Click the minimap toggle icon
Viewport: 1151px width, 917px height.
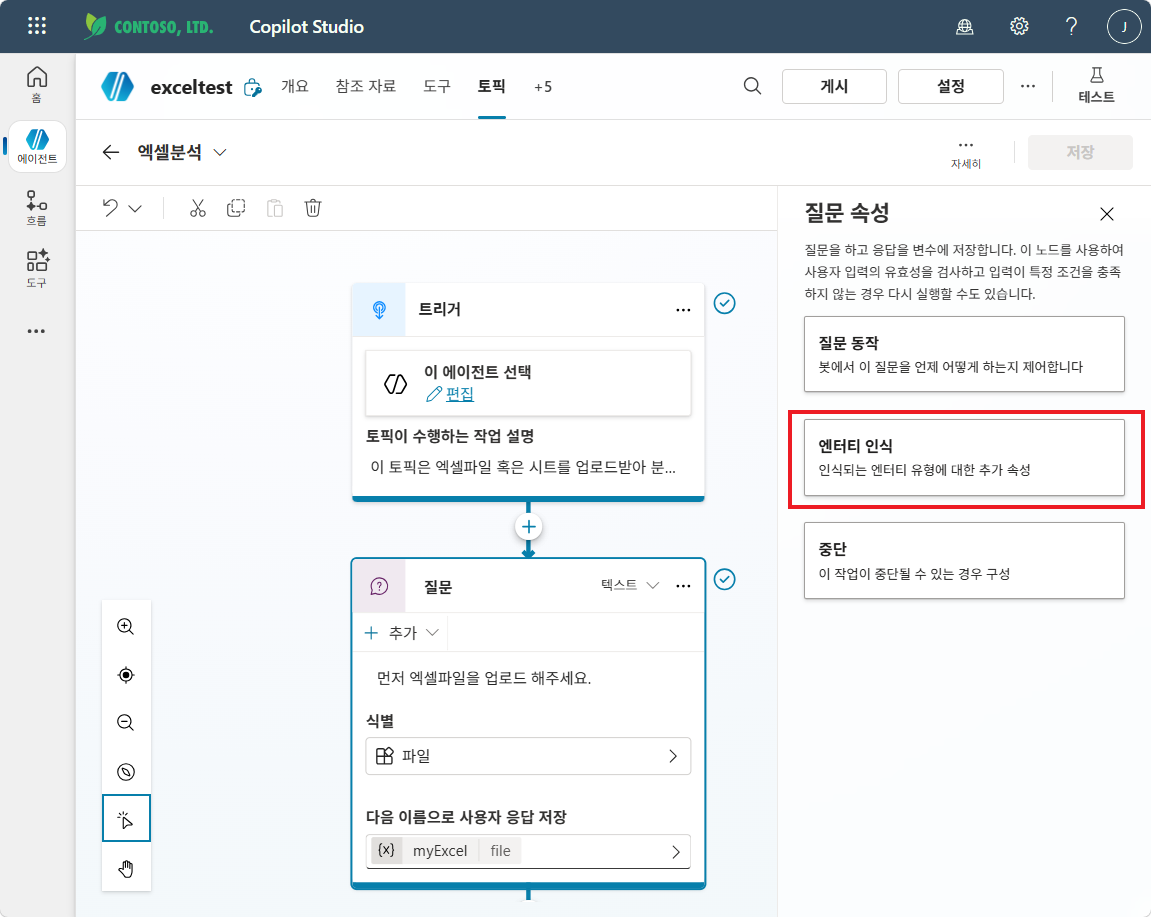click(x=126, y=772)
